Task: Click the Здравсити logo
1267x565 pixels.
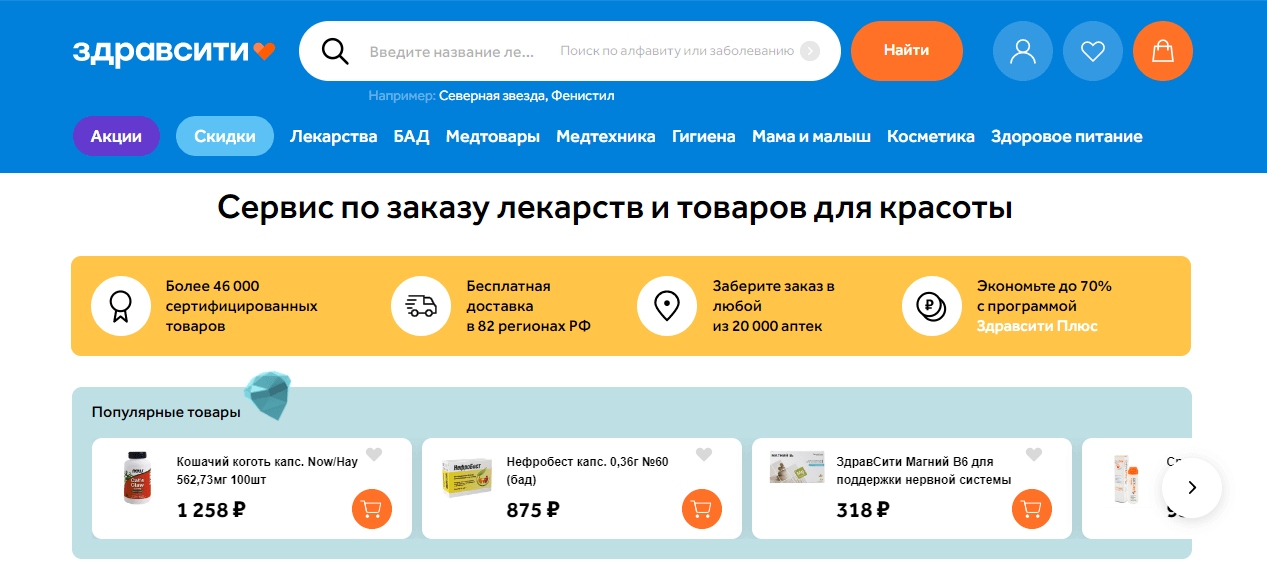Action: coord(173,51)
